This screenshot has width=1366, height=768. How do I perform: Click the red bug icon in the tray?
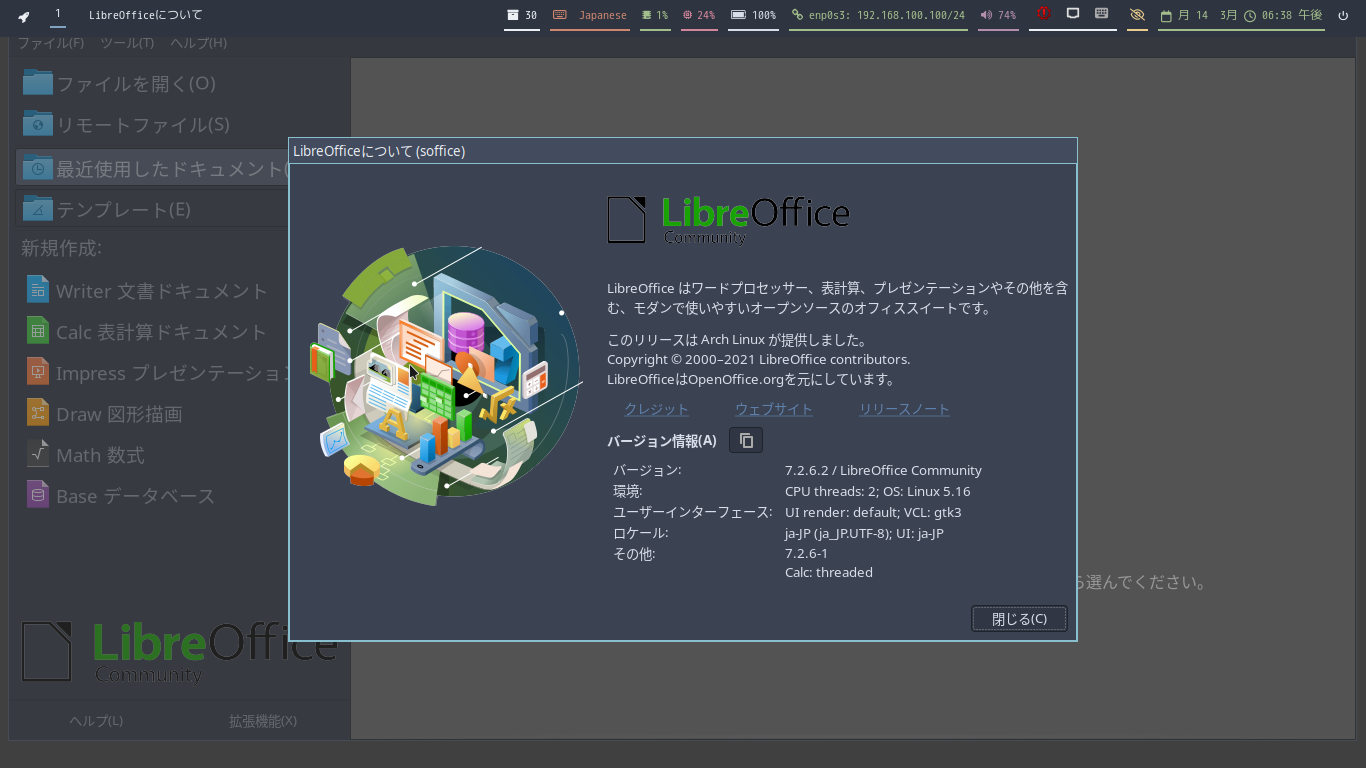tap(1043, 14)
